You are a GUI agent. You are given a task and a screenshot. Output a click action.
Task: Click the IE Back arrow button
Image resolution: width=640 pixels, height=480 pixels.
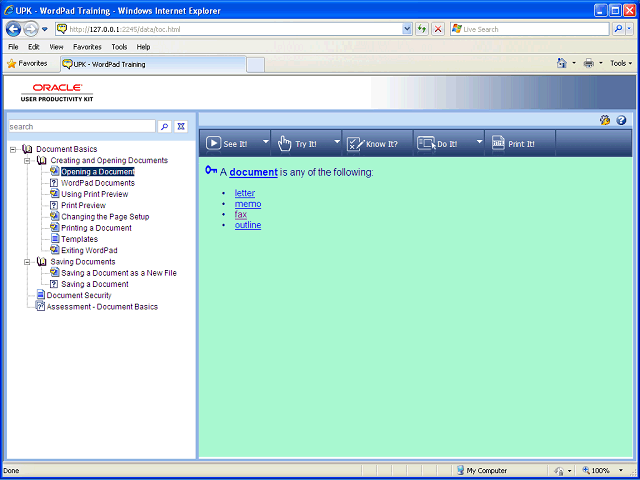pyautogui.click(x=13, y=29)
